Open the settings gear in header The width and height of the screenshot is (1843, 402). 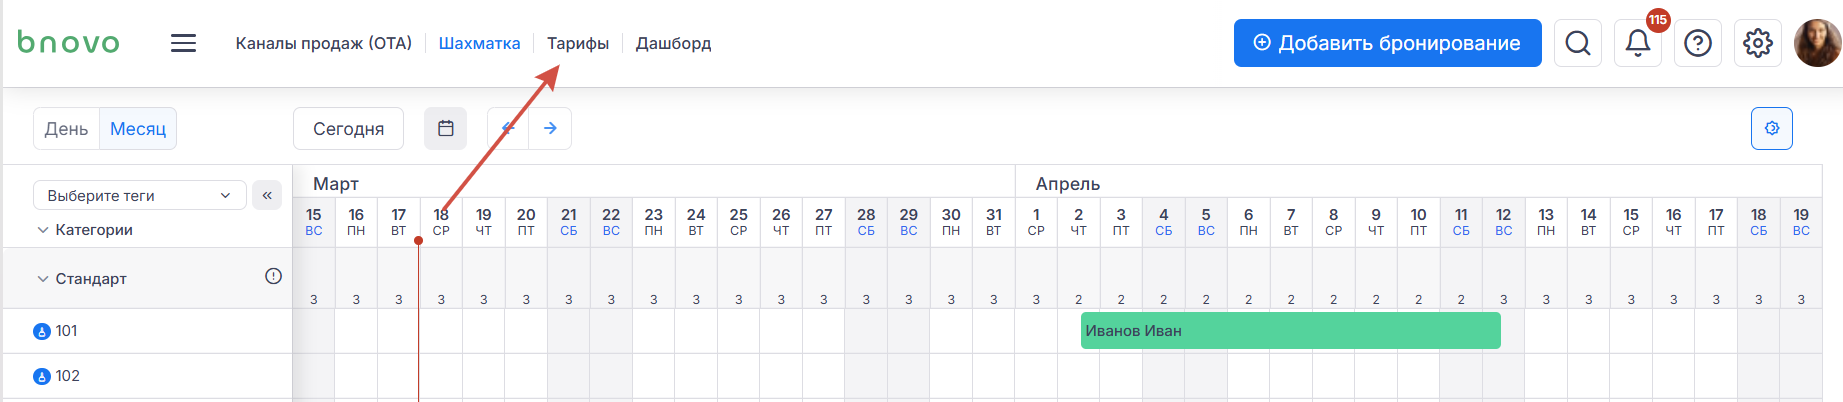[x=1757, y=43]
